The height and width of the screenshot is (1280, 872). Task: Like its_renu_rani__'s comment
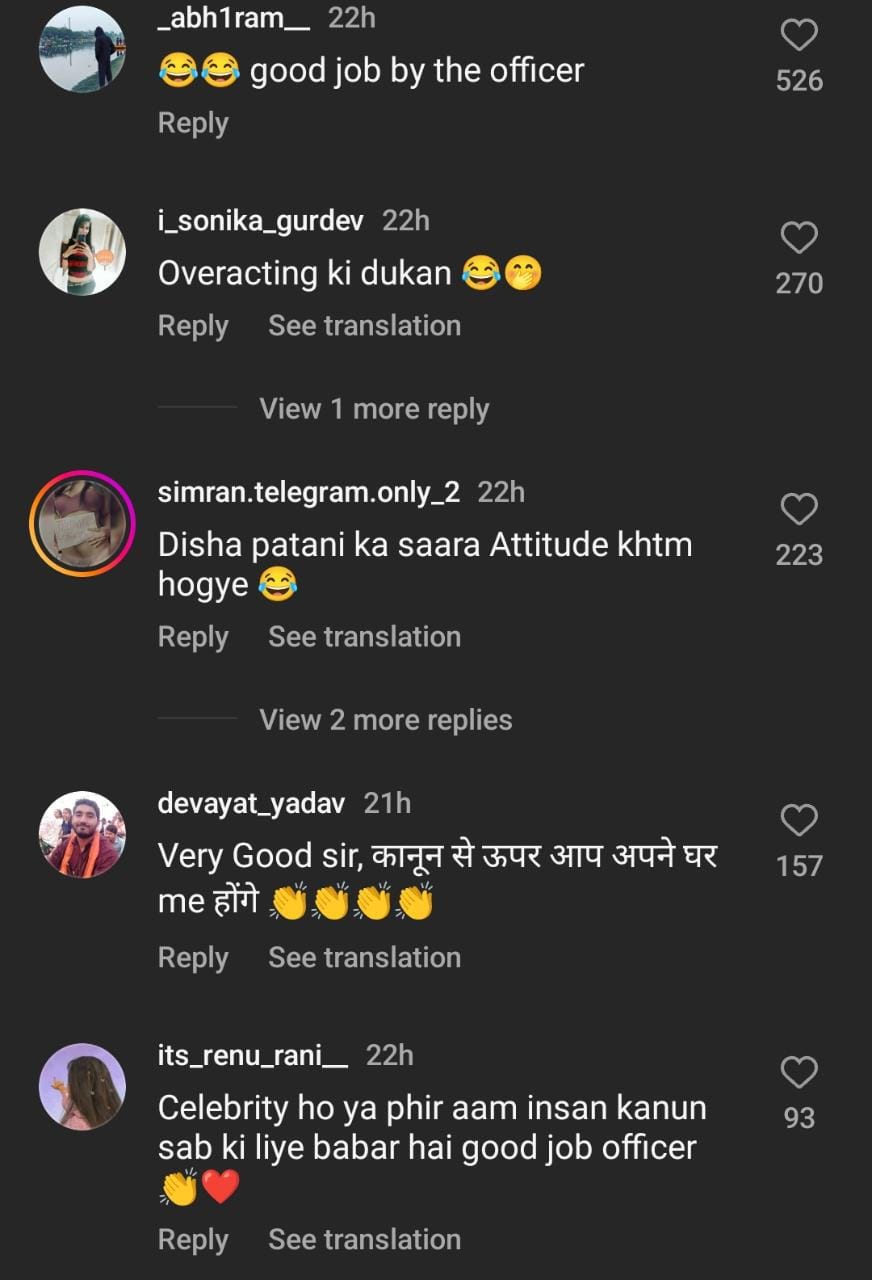[799, 1073]
